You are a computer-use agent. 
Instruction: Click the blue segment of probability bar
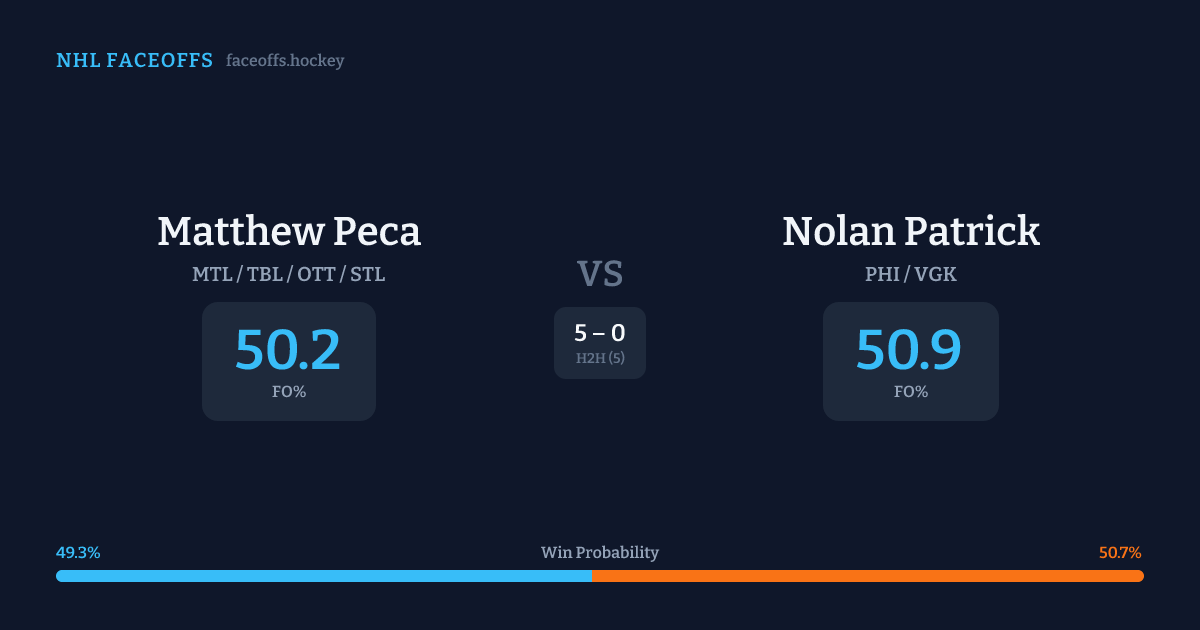click(323, 576)
